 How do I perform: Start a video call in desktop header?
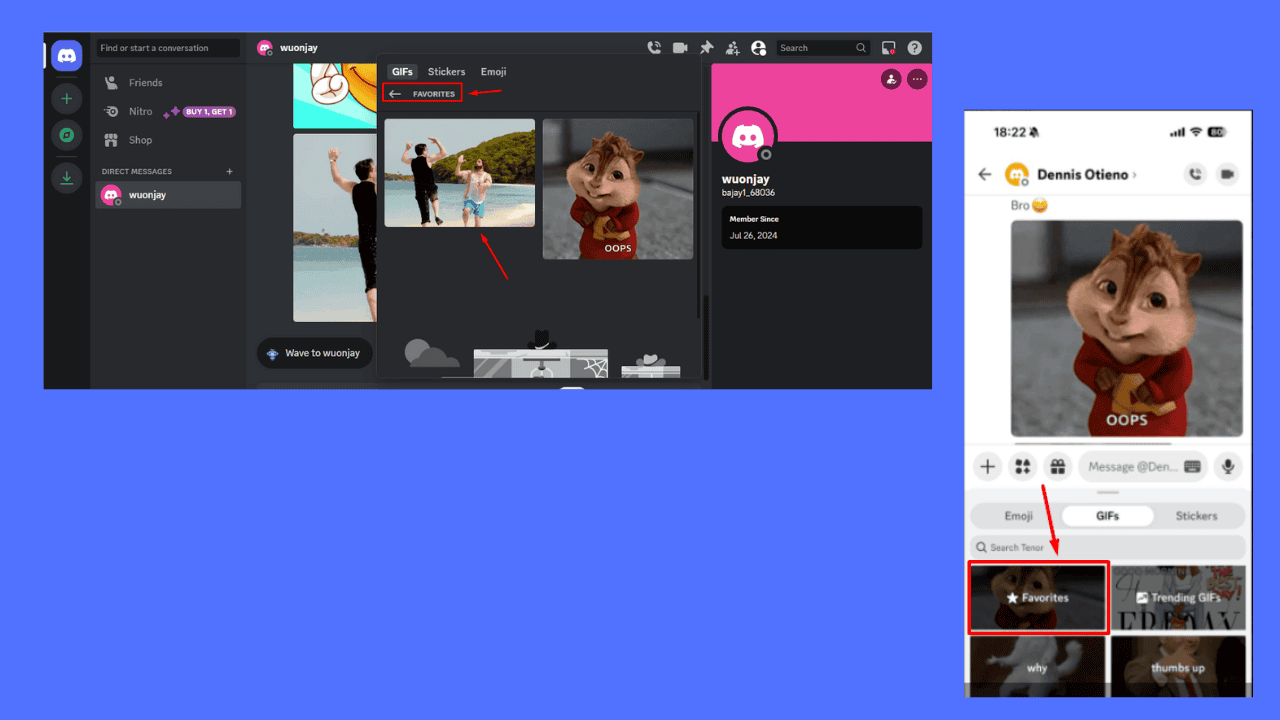pos(680,48)
